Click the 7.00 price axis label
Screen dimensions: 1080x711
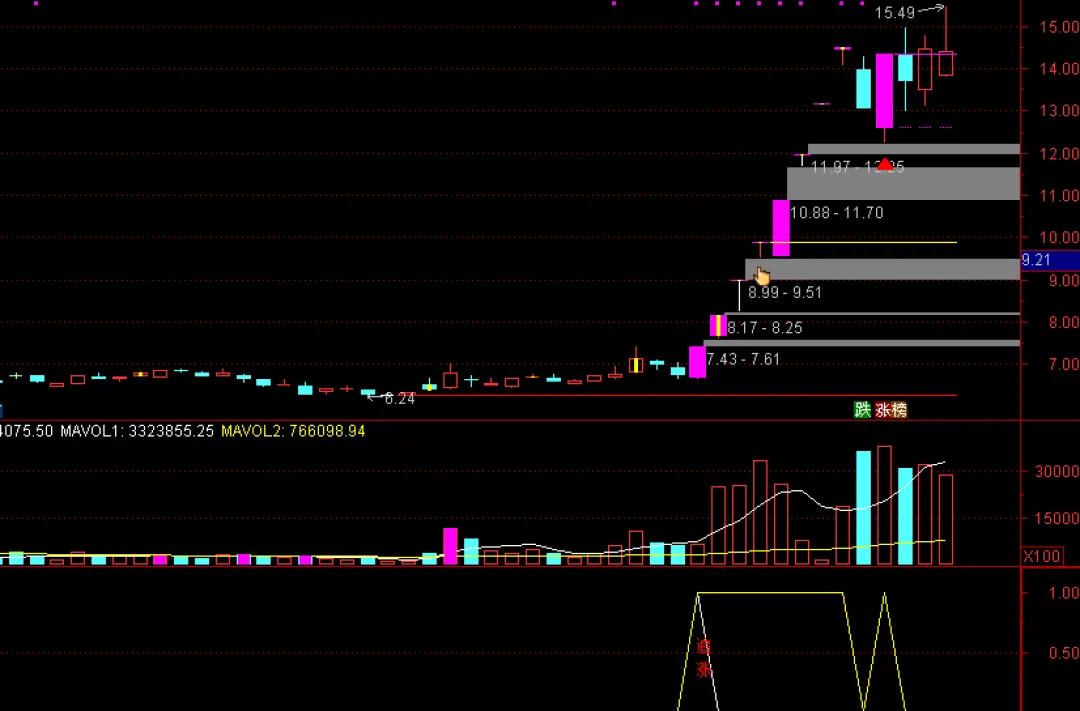pyautogui.click(x=1063, y=364)
